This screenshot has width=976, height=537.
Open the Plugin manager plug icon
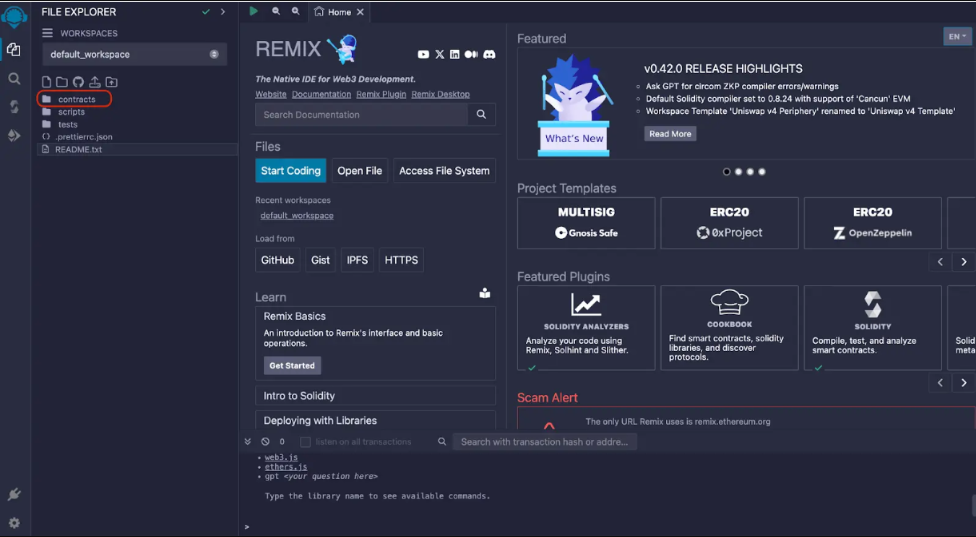(x=14, y=494)
